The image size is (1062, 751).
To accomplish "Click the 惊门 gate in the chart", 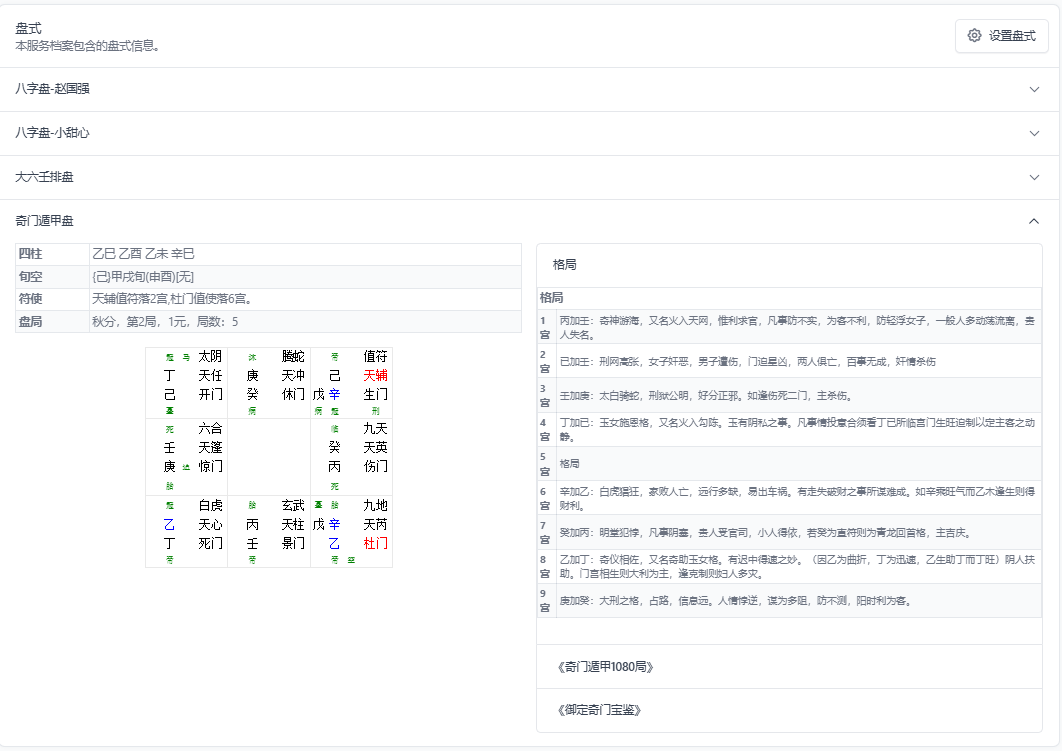I will point(210,466).
